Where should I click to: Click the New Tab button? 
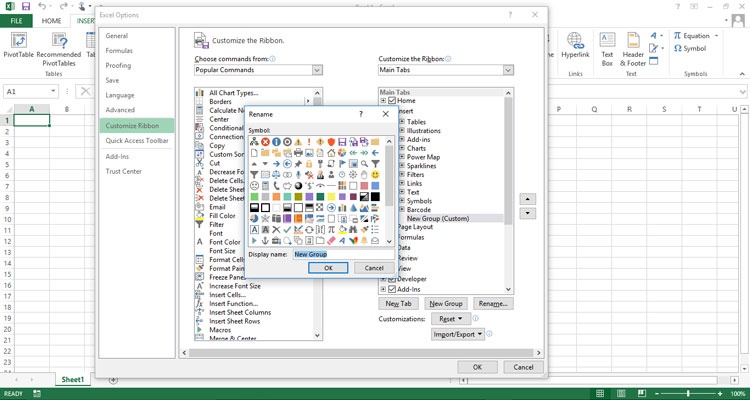coord(398,304)
